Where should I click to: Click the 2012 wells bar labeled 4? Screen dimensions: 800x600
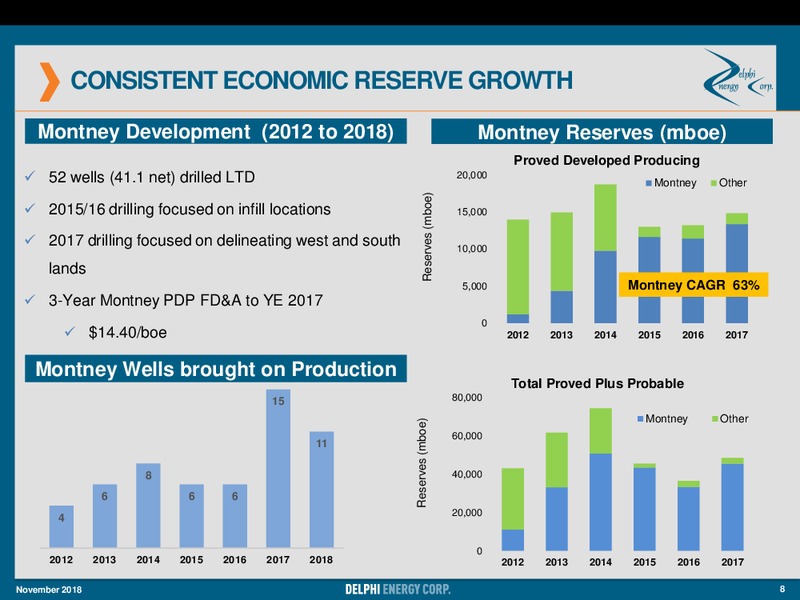tap(61, 527)
